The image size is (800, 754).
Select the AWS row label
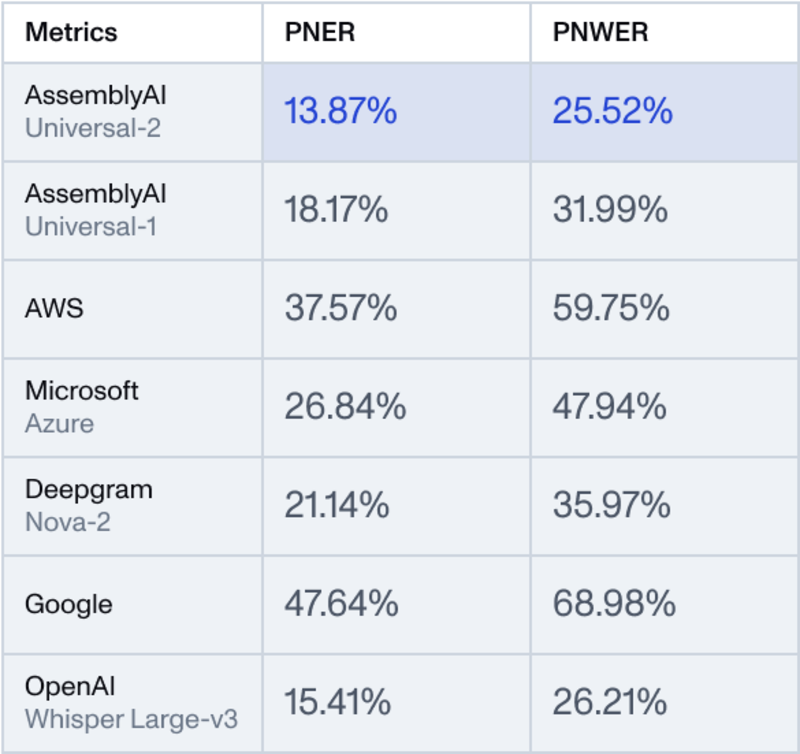pos(54,308)
